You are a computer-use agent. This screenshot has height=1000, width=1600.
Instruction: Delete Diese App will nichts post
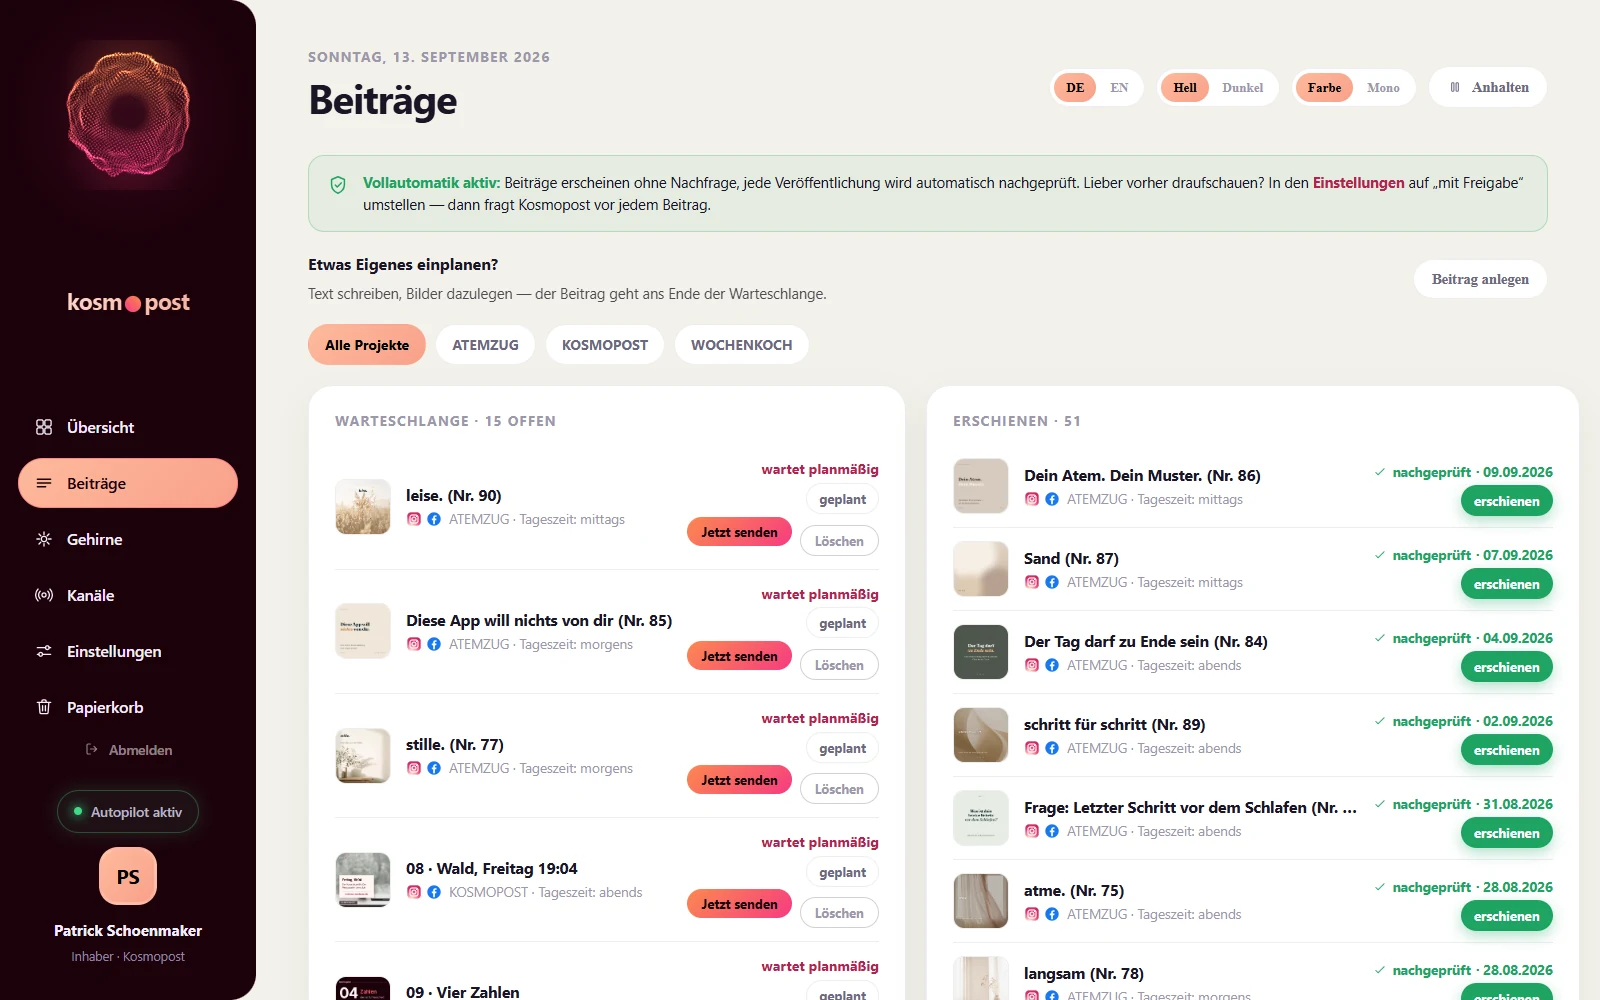click(839, 665)
